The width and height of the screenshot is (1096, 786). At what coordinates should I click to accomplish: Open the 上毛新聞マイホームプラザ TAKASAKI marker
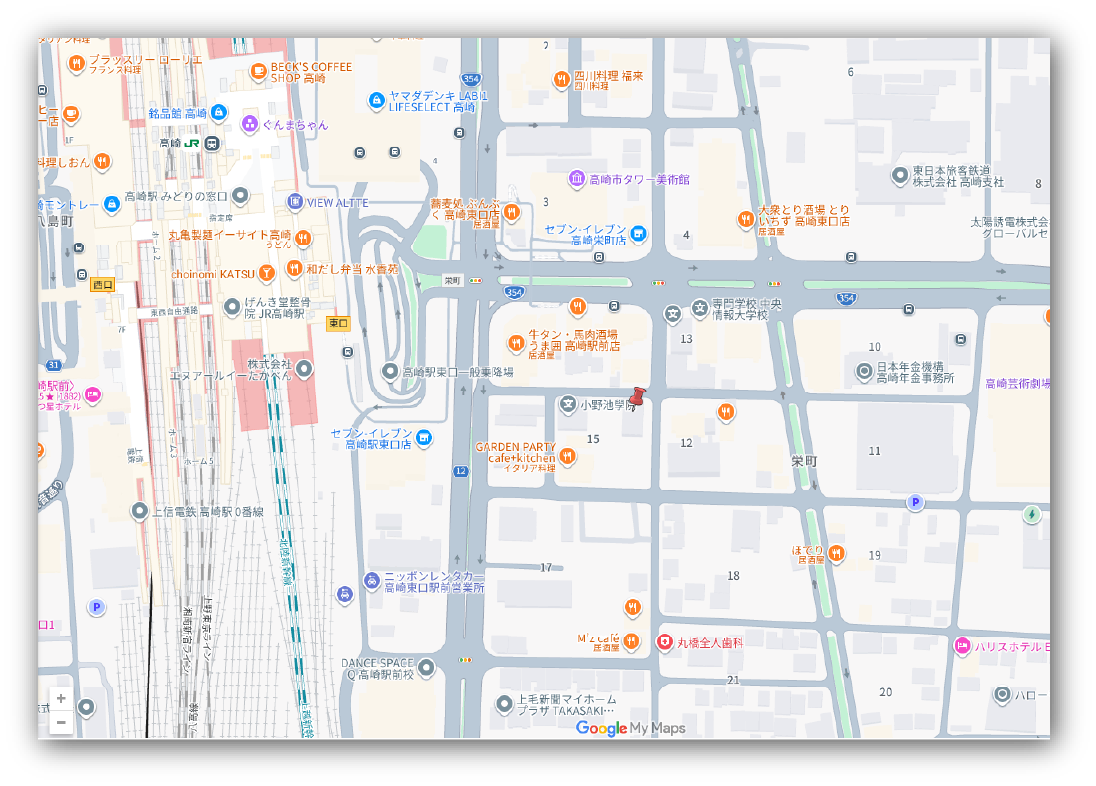[x=504, y=704]
